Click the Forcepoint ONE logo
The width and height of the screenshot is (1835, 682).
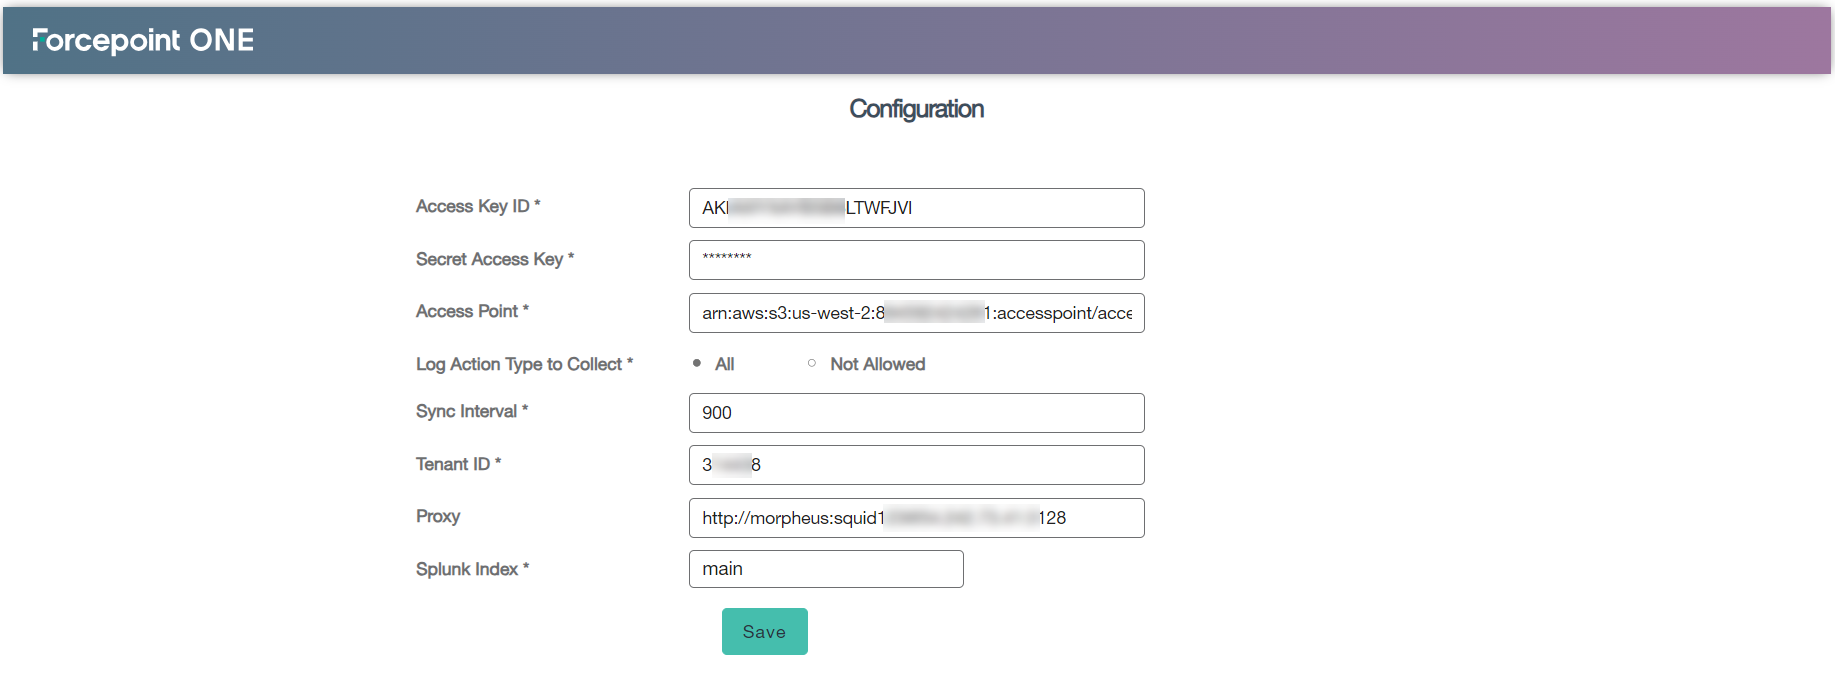coord(143,40)
